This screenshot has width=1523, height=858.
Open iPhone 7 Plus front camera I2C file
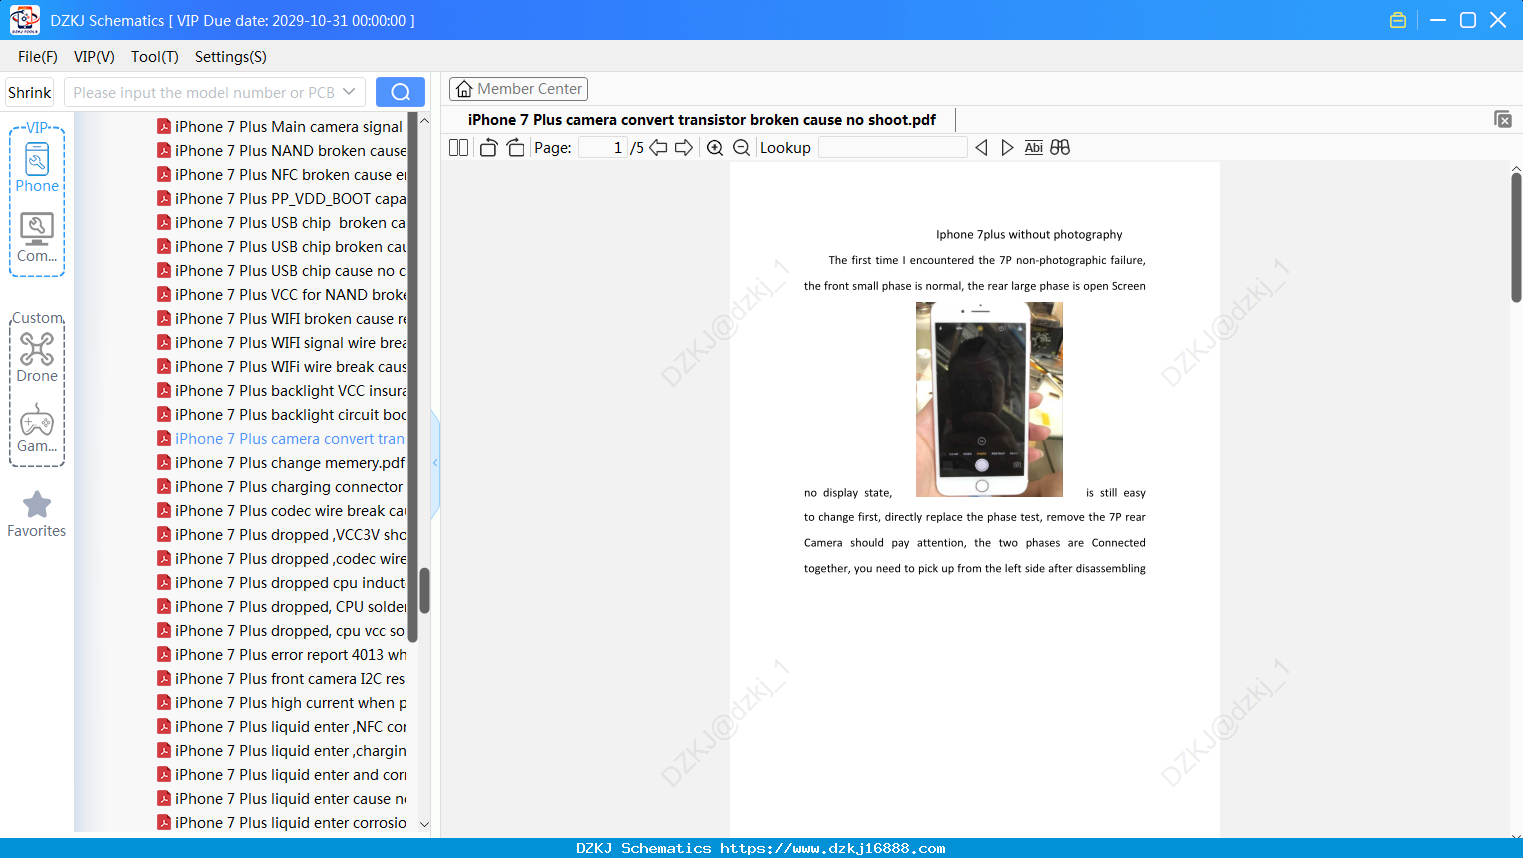pyautogui.click(x=281, y=679)
